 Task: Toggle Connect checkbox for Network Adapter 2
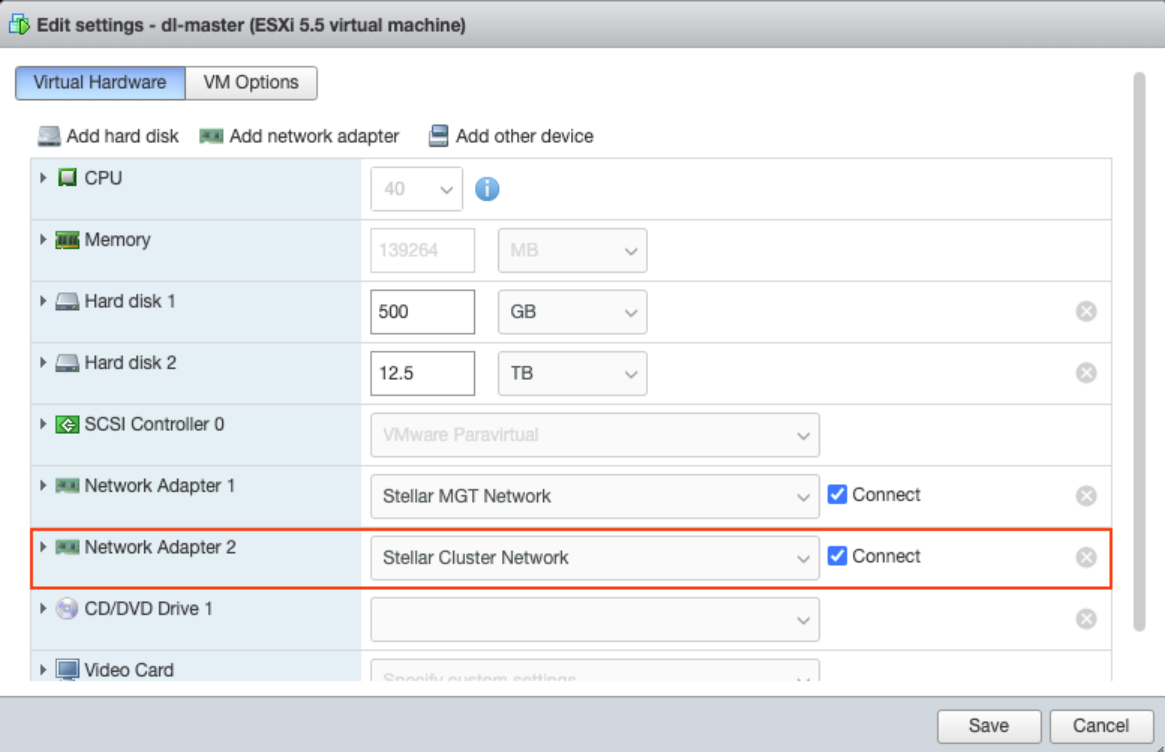pyautogui.click(x=838, y=557)
